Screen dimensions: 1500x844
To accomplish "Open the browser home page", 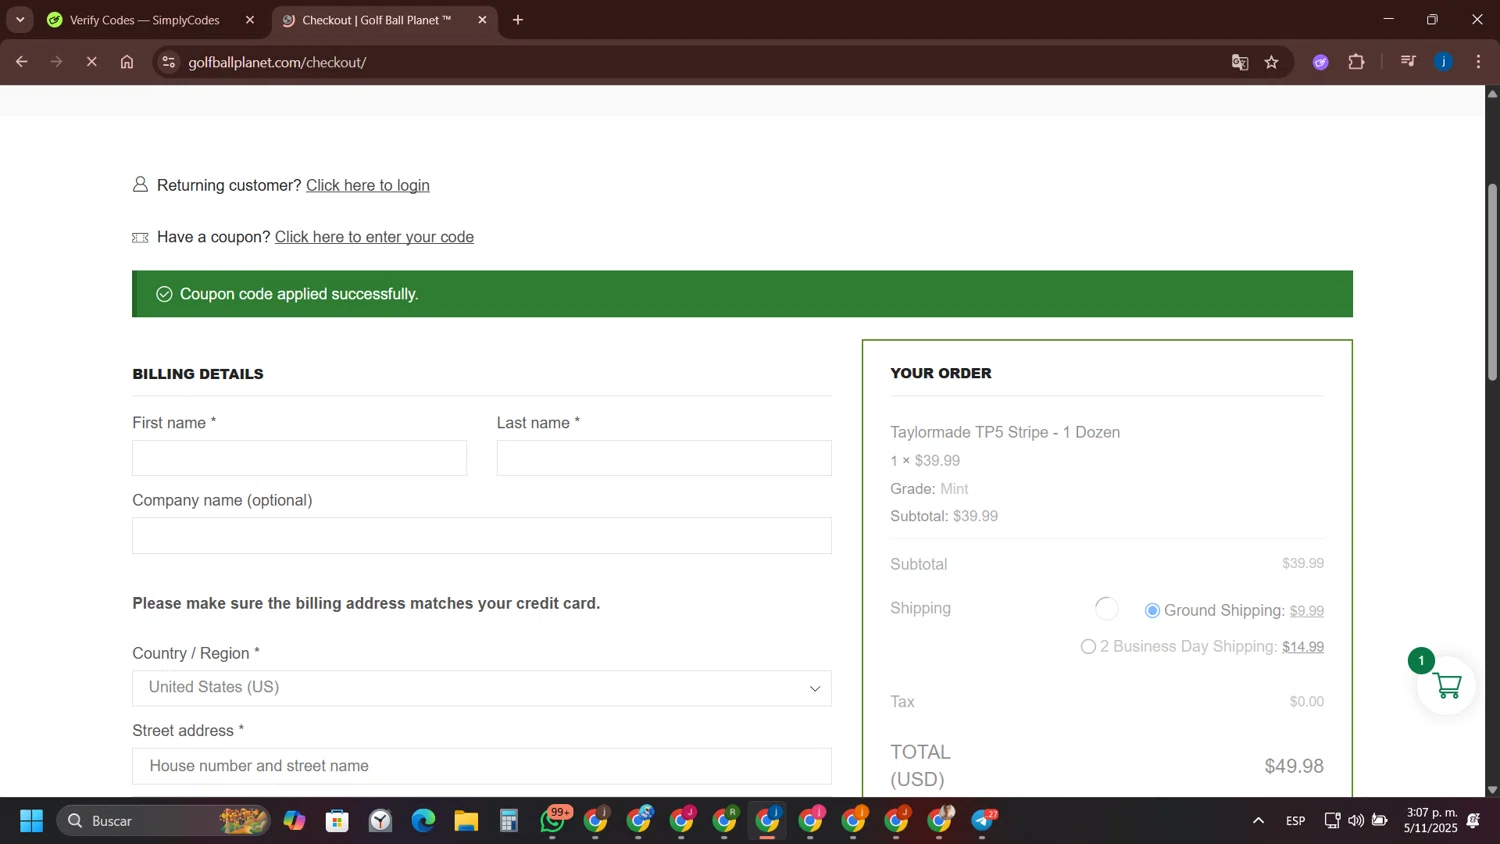I will (x=127, y=62).
